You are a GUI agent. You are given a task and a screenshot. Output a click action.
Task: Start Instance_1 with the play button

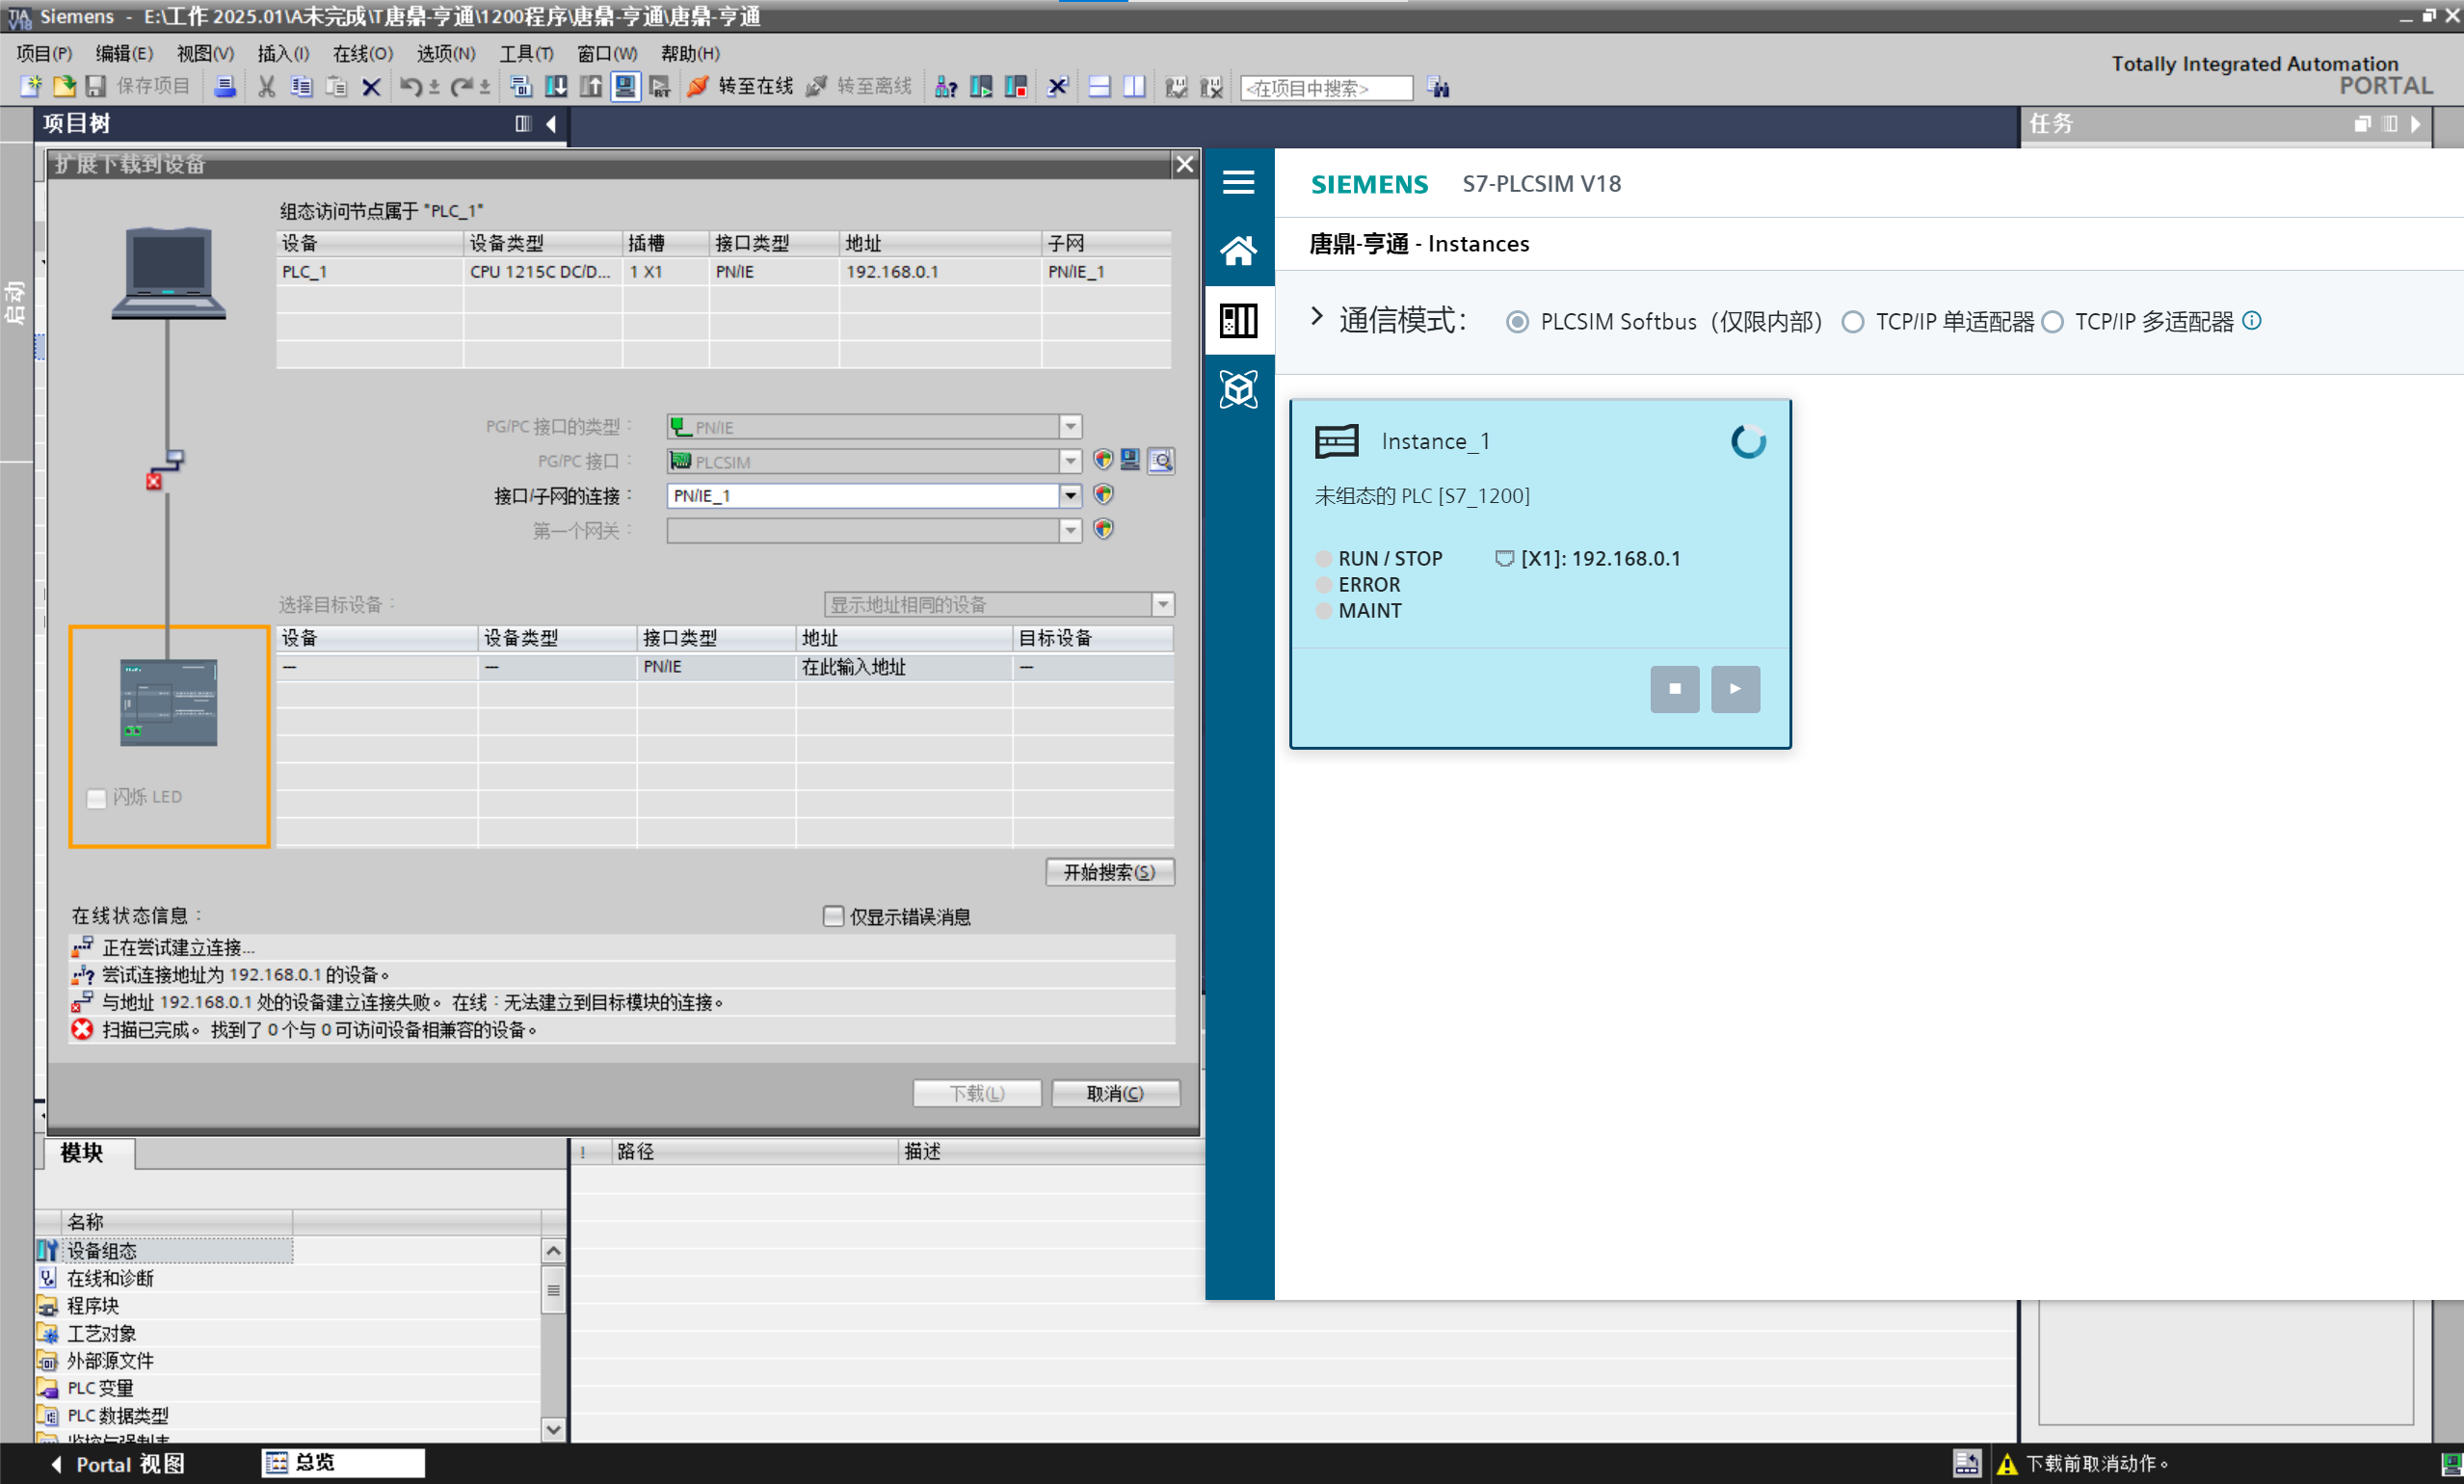tap(1735, 689)
